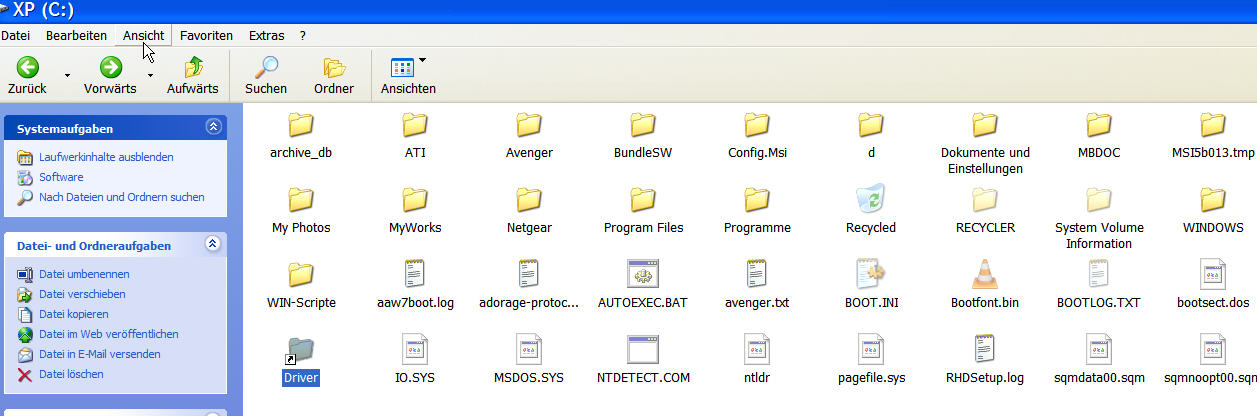Click the Software task link
This screenshot has height=416, width=1257.
coord(61,177)
